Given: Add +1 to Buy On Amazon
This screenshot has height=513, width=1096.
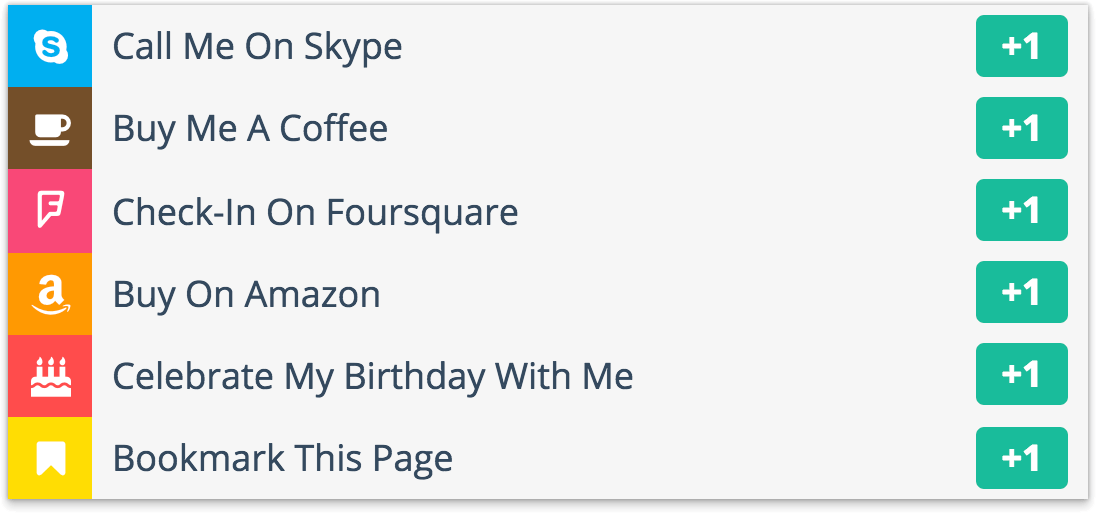Looking at the screenshot, I should point(1021,292).
